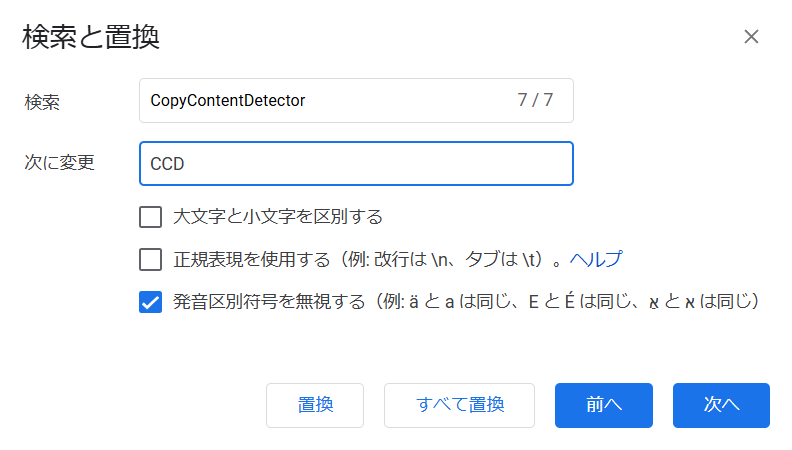Click the すべて置換 button
The height and width of the screenshot is (450, 792).
coord(460,405)
